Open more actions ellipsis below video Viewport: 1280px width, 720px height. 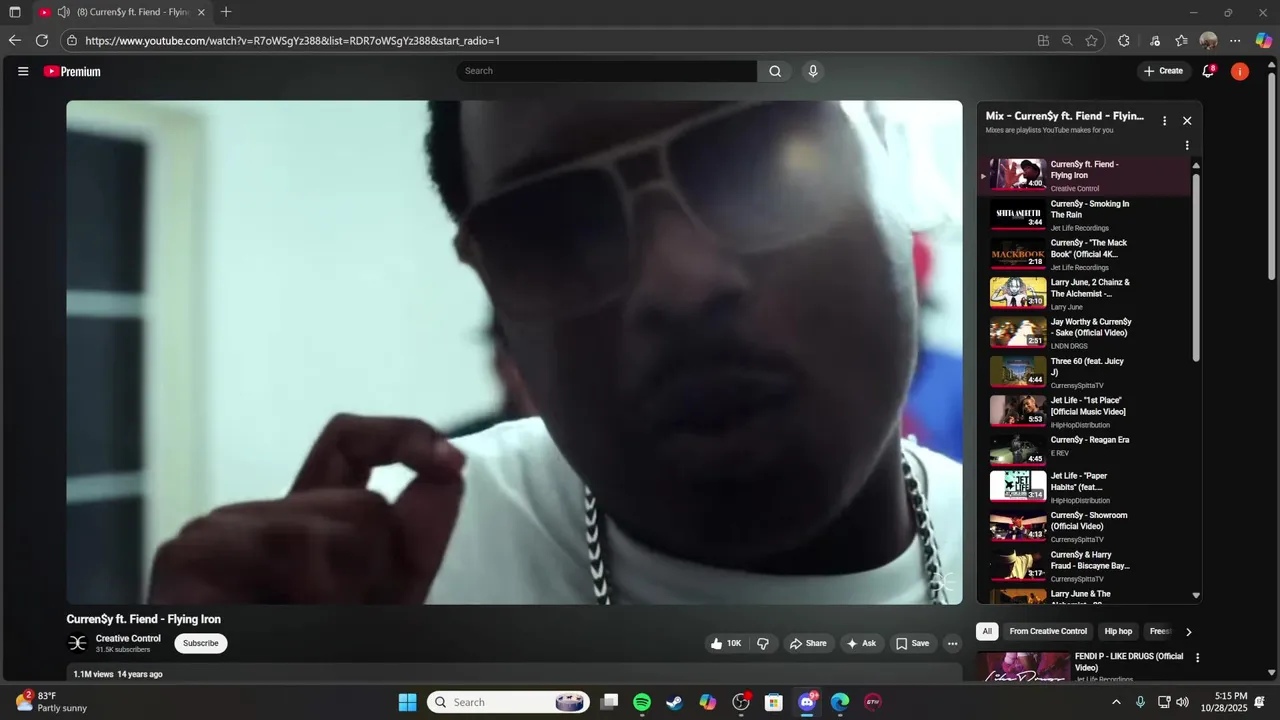pyautogui.click(x=952, y=644)
